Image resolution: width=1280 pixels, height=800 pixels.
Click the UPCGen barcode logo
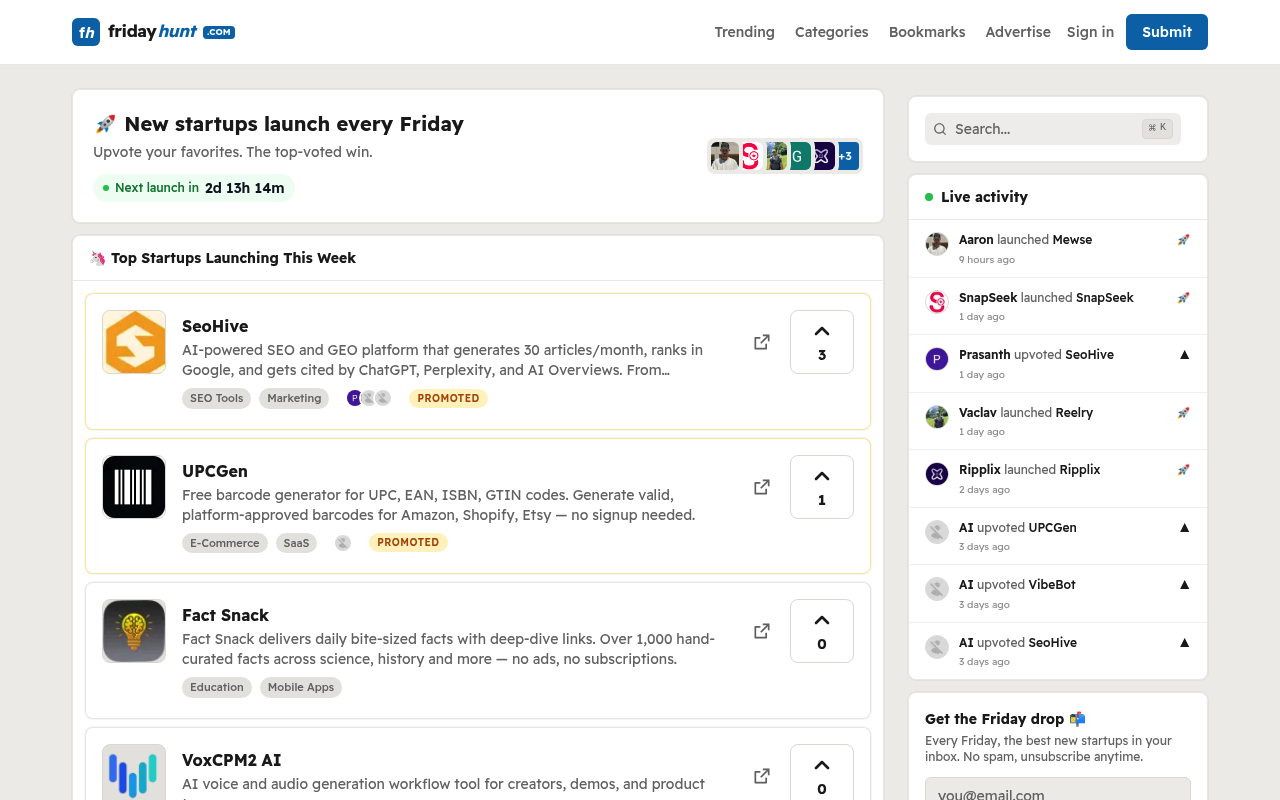pyautogui.click(x=134, y=487)
